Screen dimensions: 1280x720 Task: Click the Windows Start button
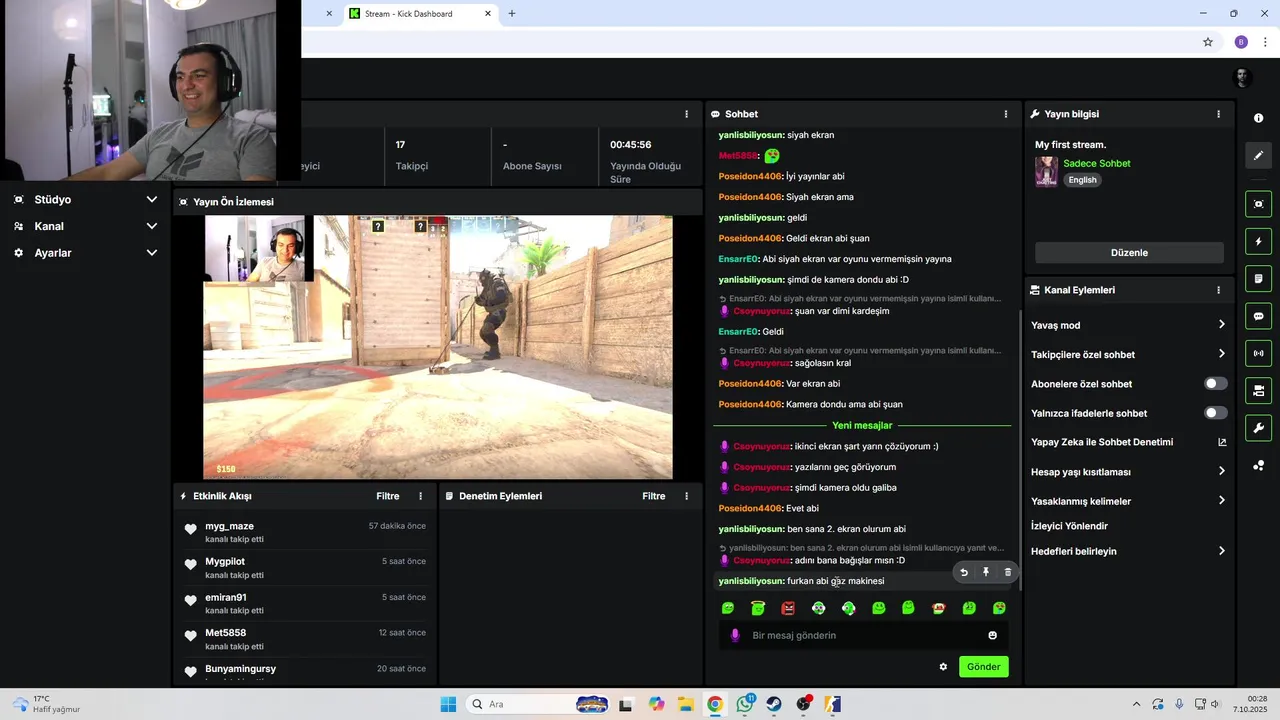point(448,704)
